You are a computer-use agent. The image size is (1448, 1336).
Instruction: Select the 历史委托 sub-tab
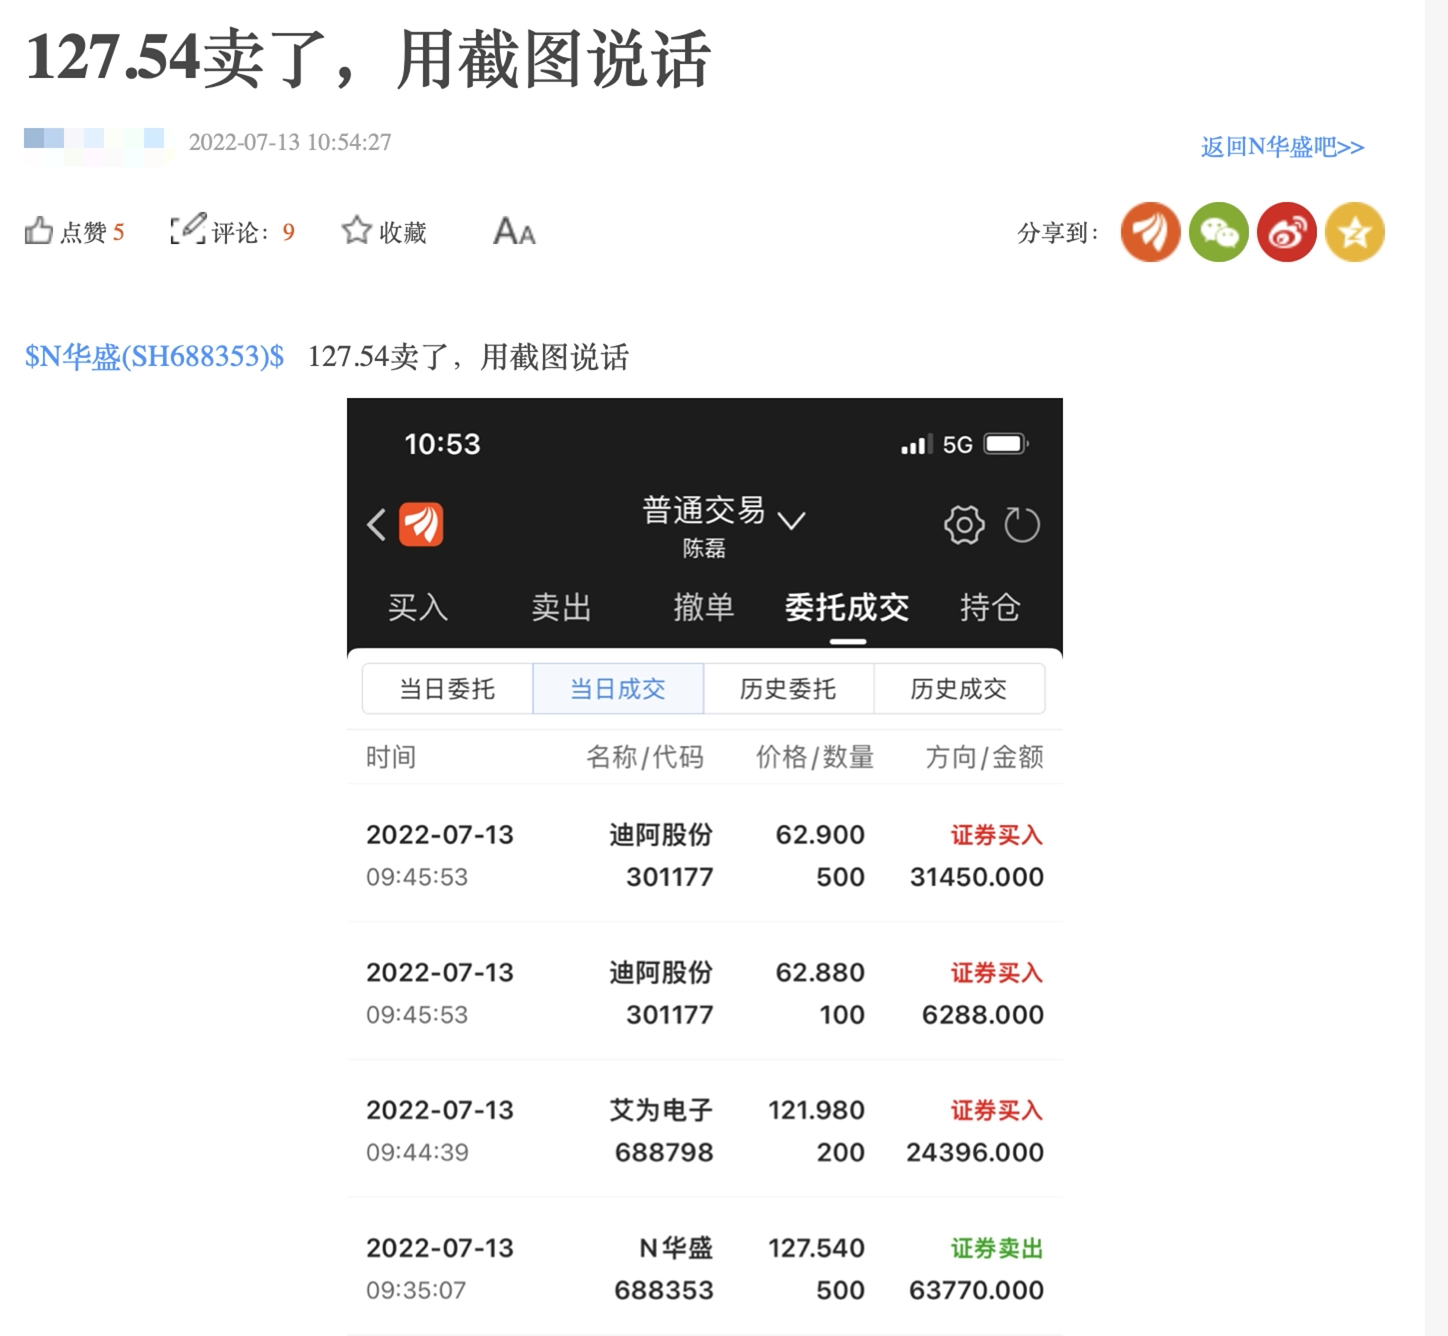(x=788, y=689)
